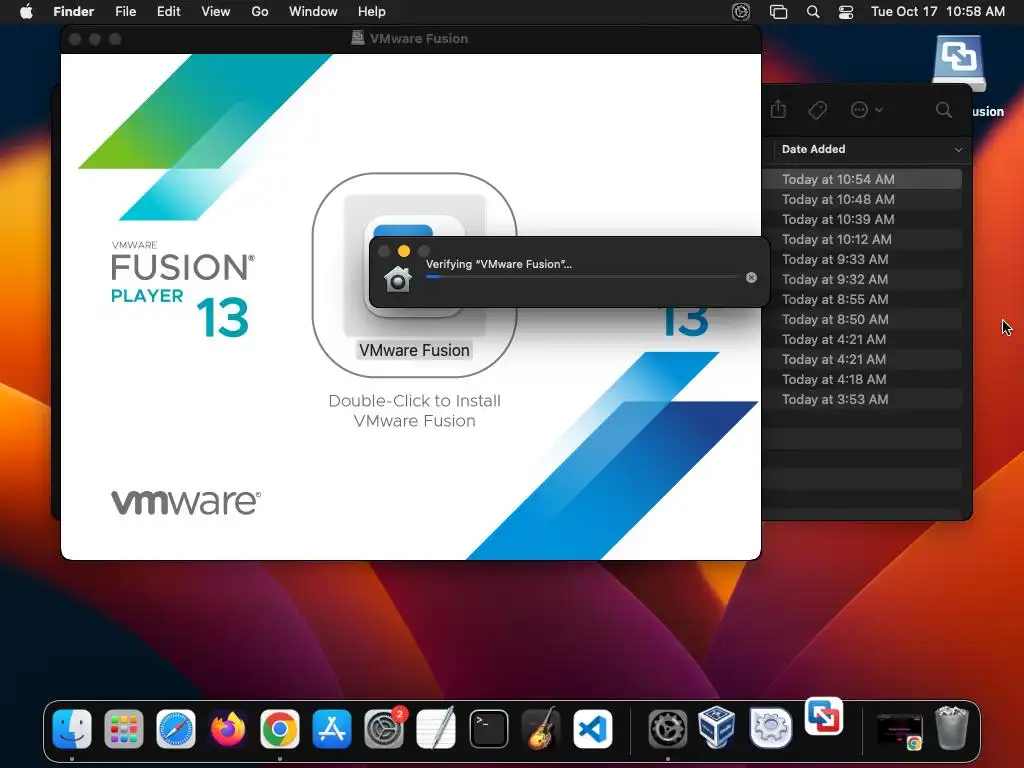Open Launchpad from the Dock
The height and width of the screenshot is (768, 1024).
[124, 728]
